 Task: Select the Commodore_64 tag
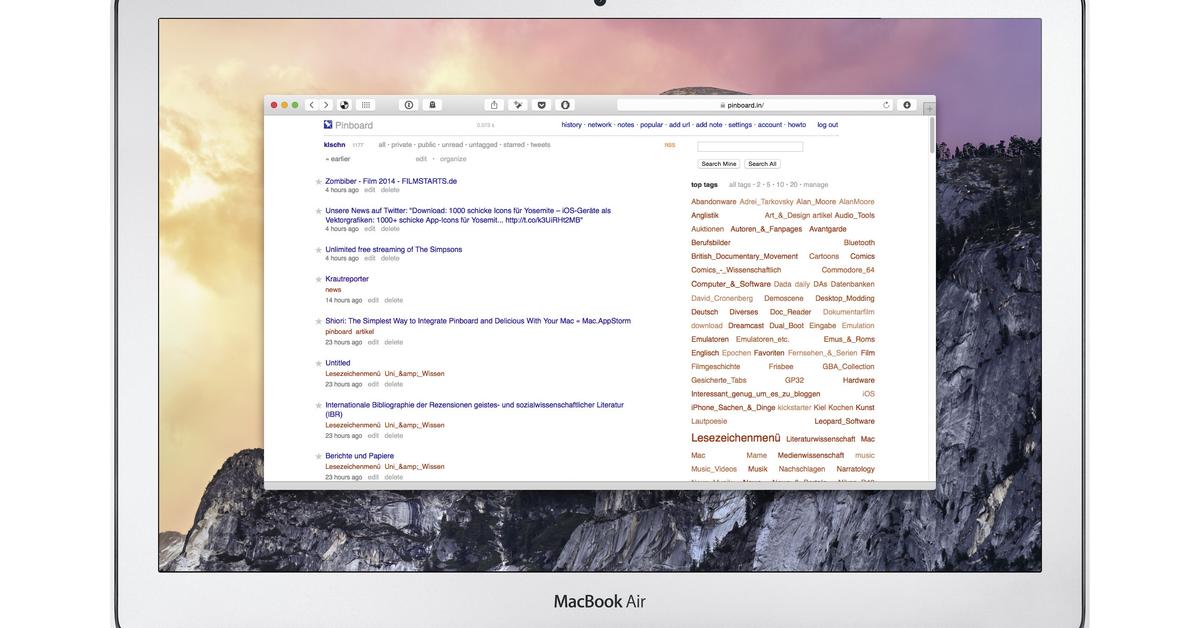pyautogui.click(x=848, y=270)
